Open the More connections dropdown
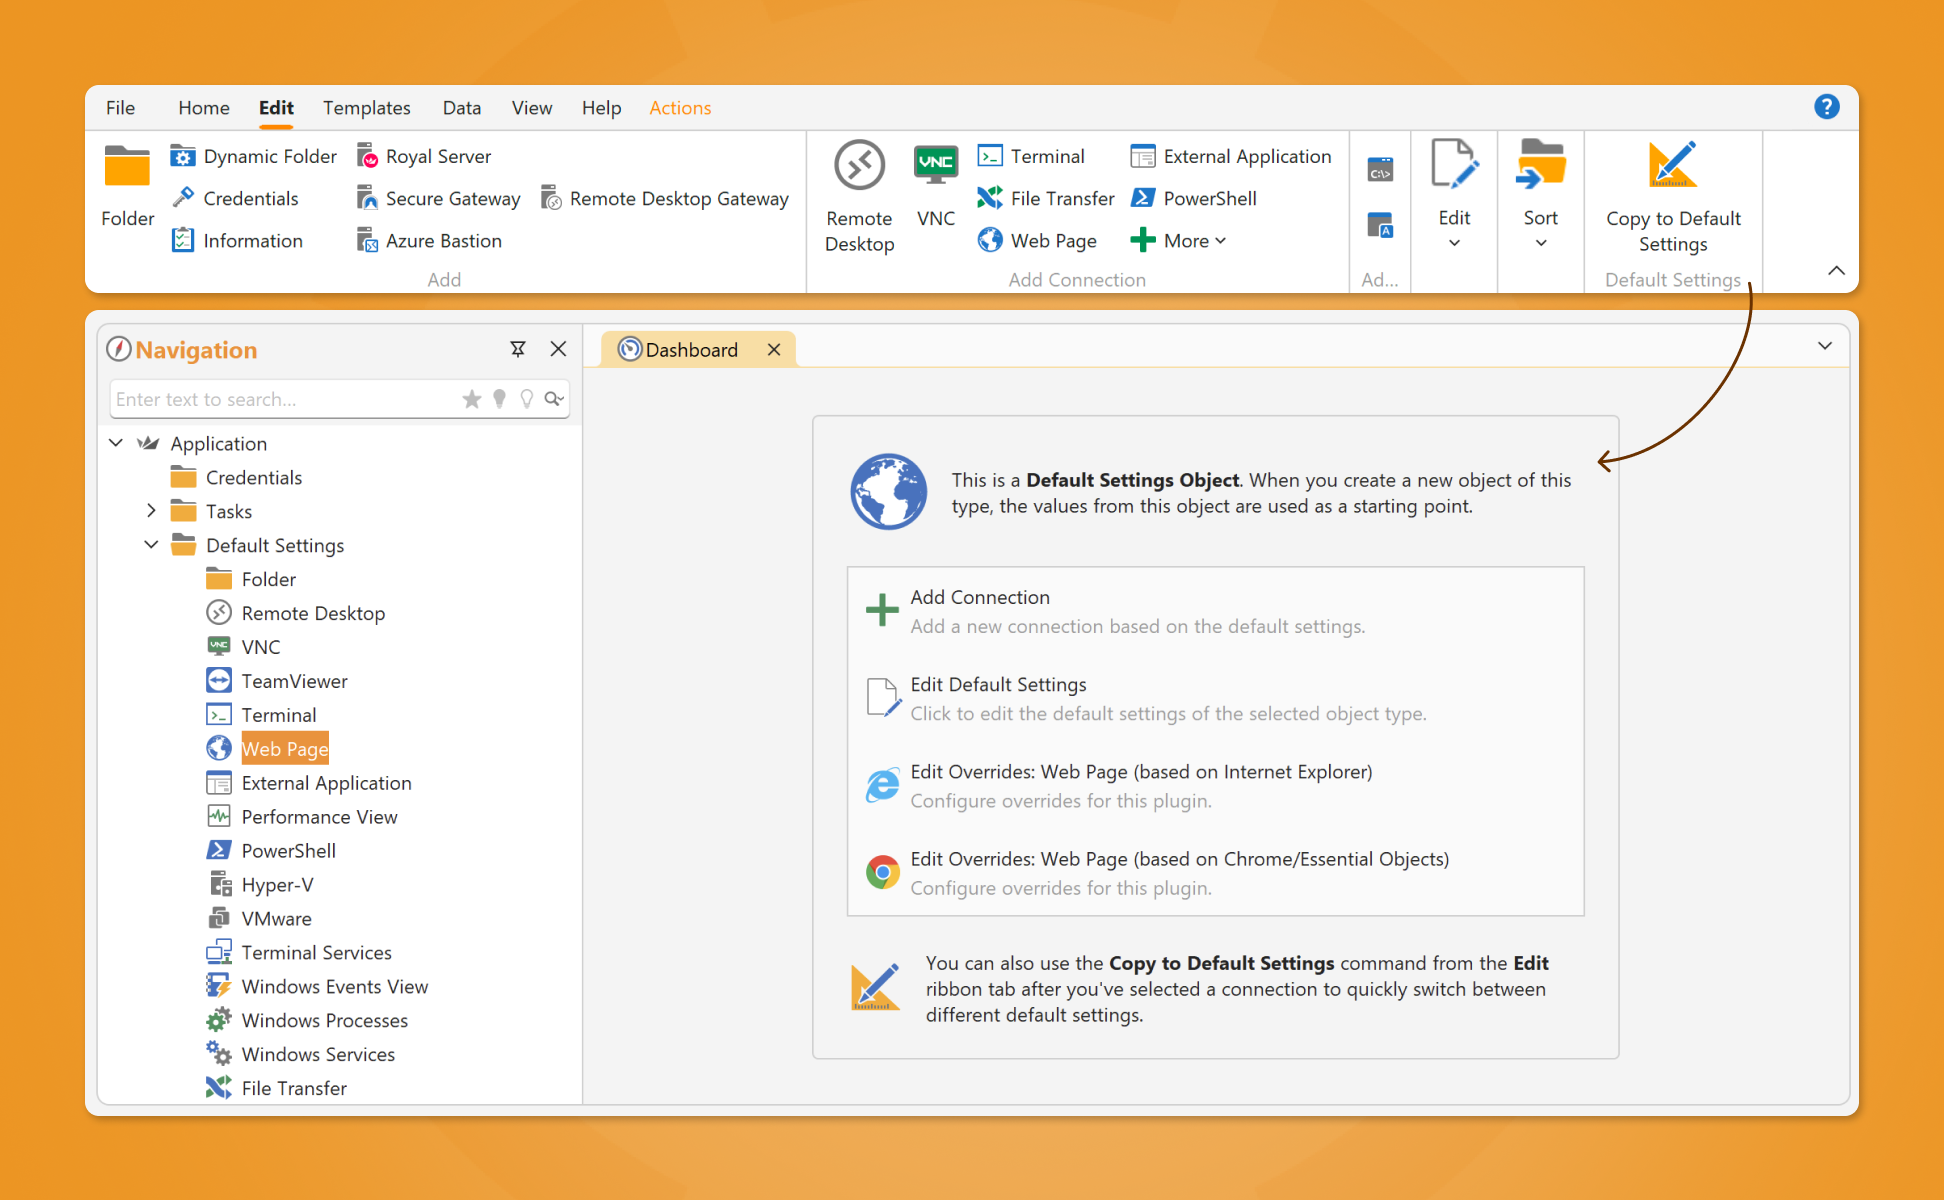 pos(1178,240)
